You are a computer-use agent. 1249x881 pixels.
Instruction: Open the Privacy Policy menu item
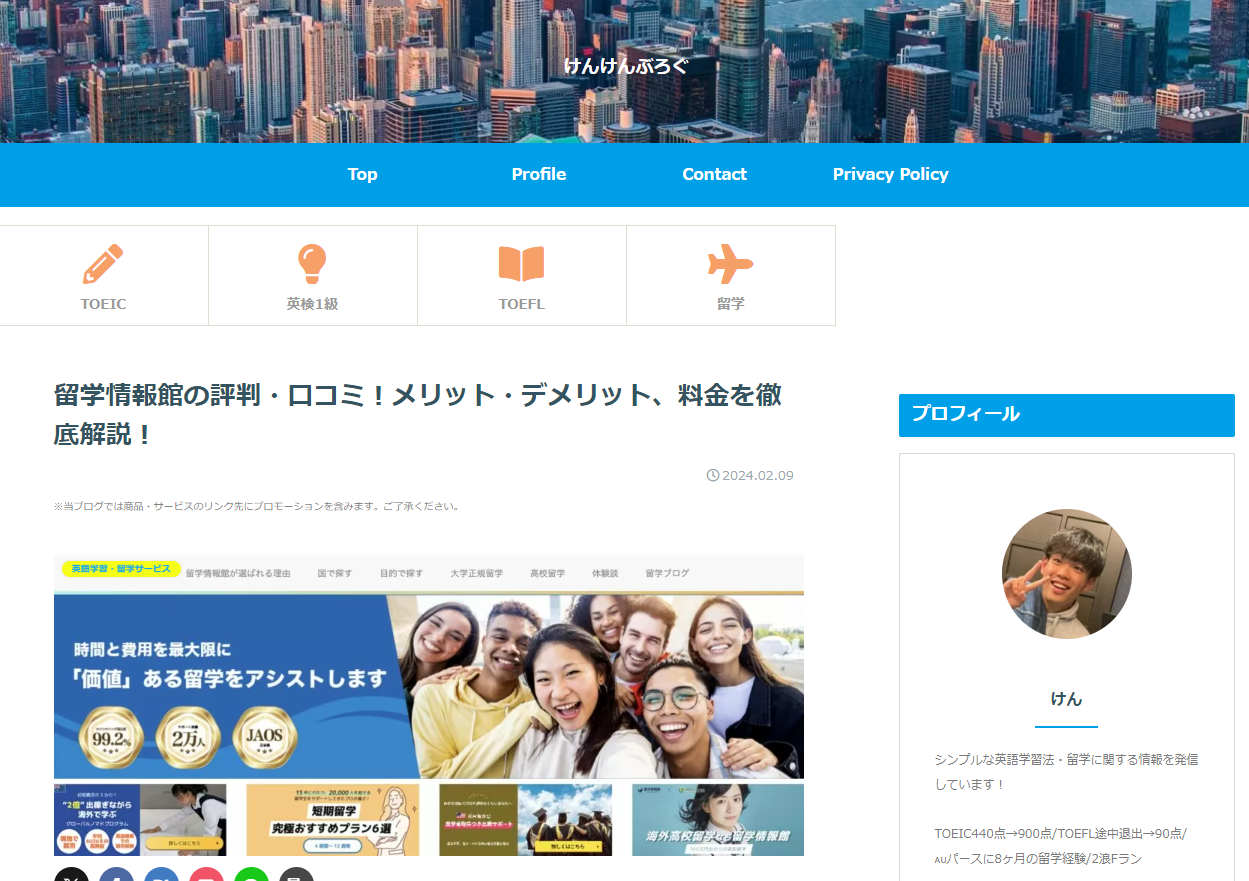890,174
